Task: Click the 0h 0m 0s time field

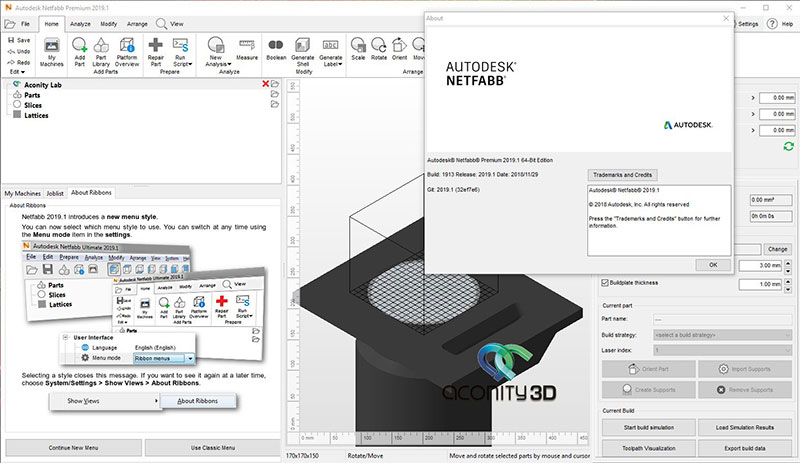Action: pyautogui.click(x=770, y=216)
